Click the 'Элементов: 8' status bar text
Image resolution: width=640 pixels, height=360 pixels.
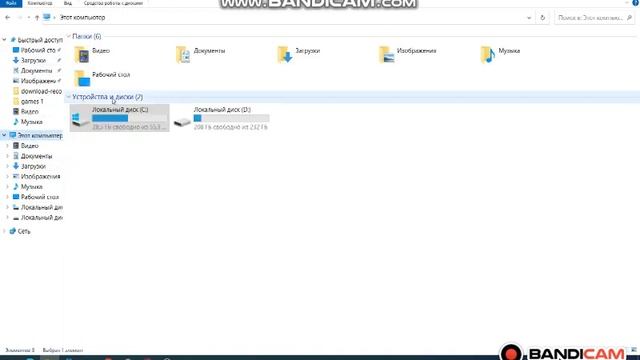tap(20, 350)
